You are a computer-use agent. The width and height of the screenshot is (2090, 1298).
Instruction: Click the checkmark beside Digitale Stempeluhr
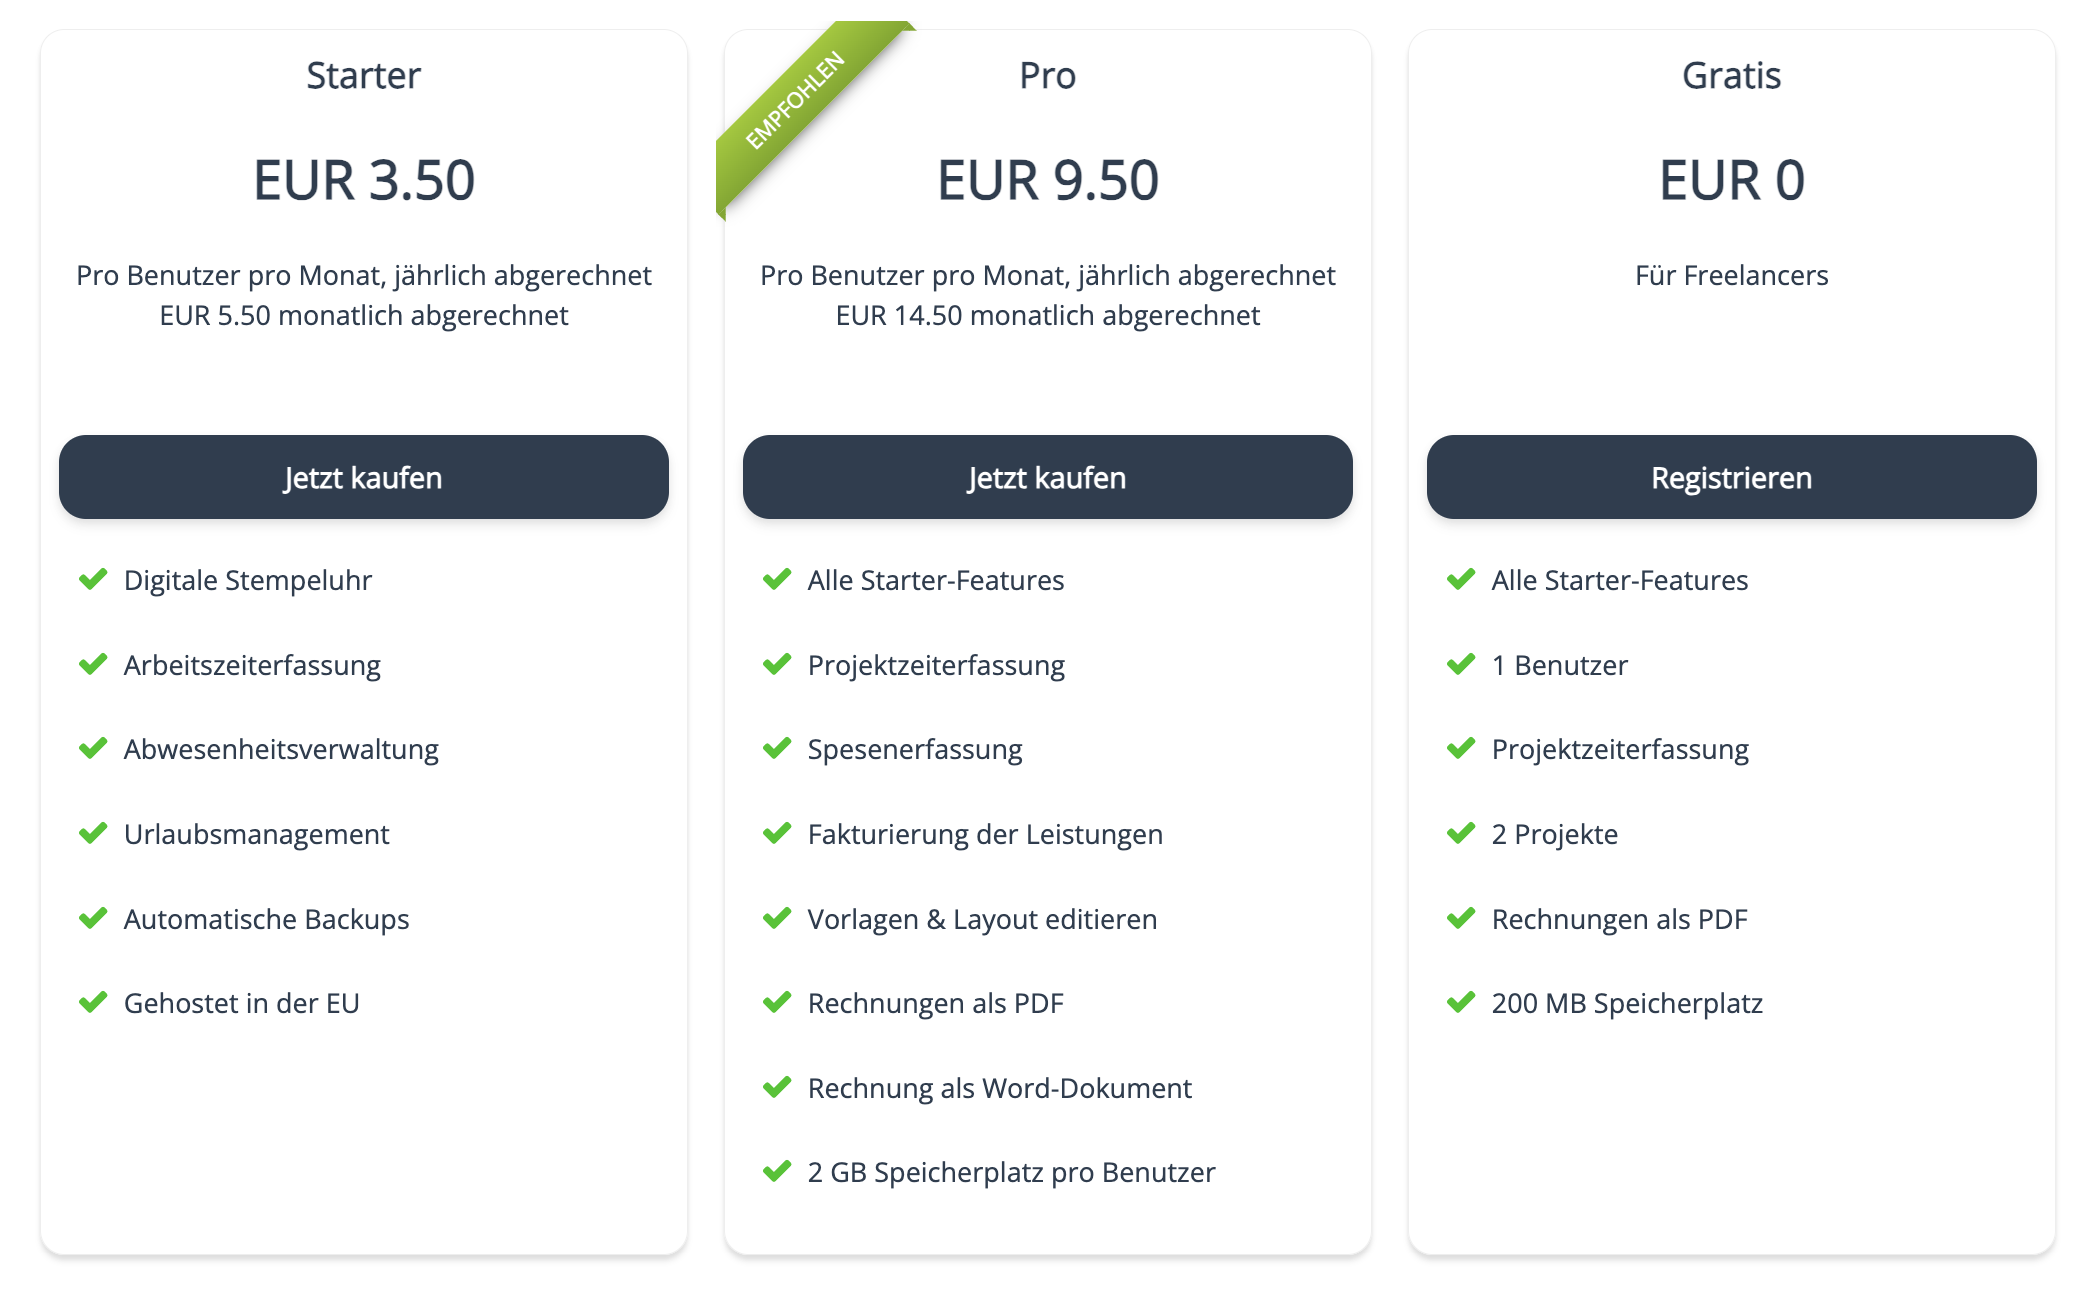[93, 579]
